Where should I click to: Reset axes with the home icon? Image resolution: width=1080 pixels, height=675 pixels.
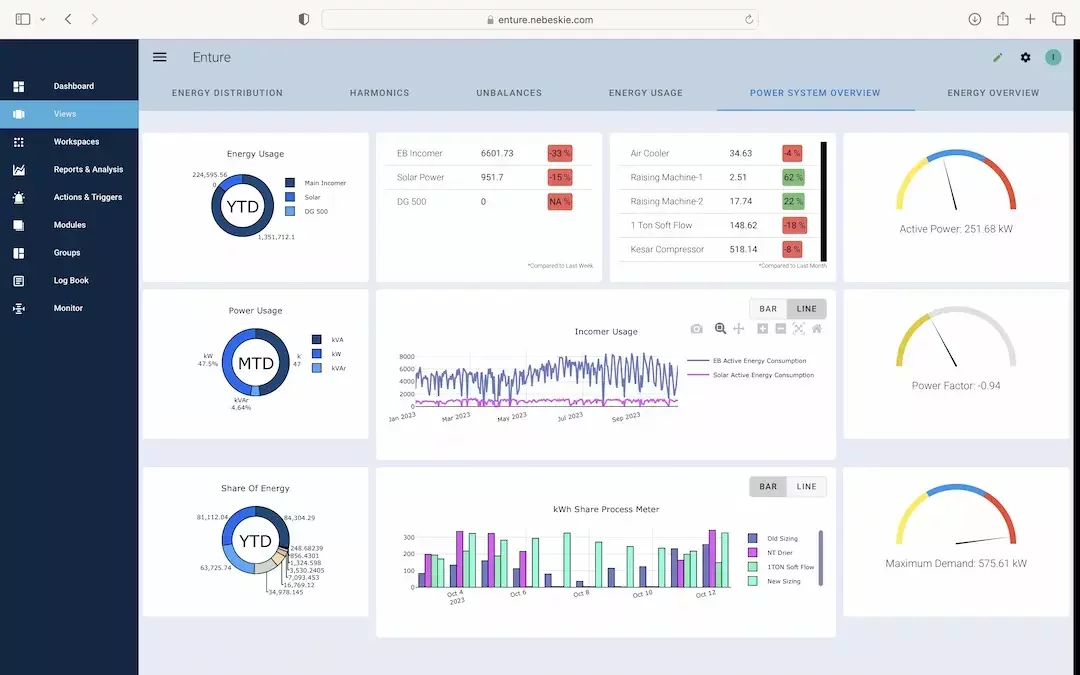coord(817,329)
